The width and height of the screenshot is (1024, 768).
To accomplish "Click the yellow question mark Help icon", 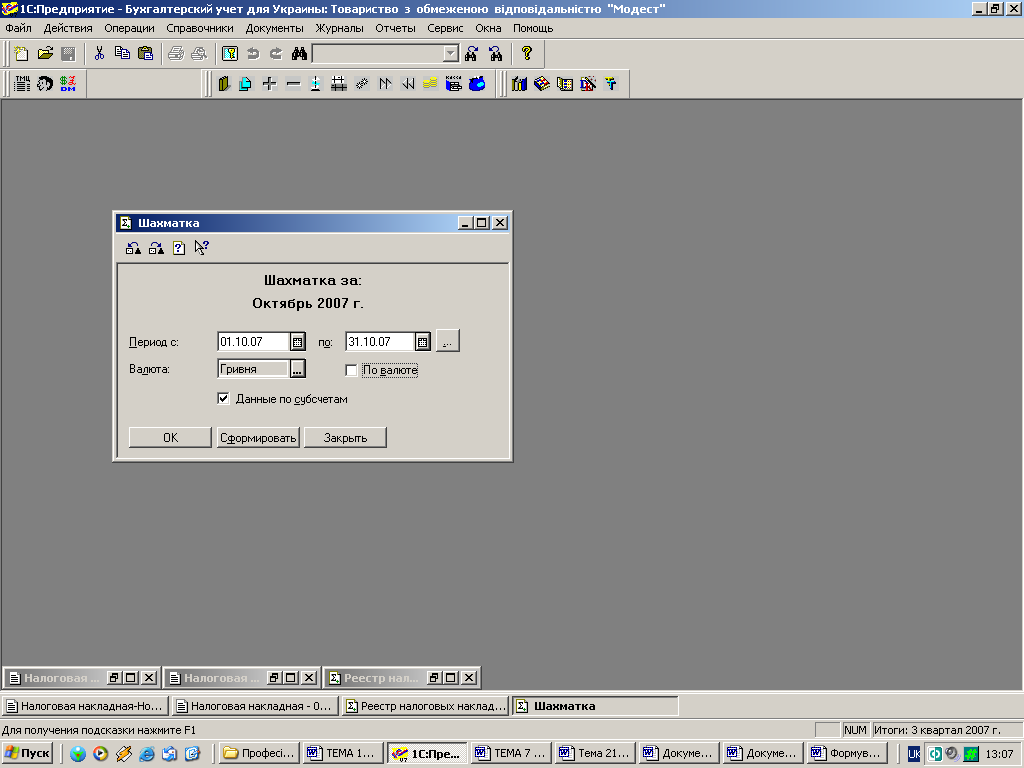I will point(527,54).
